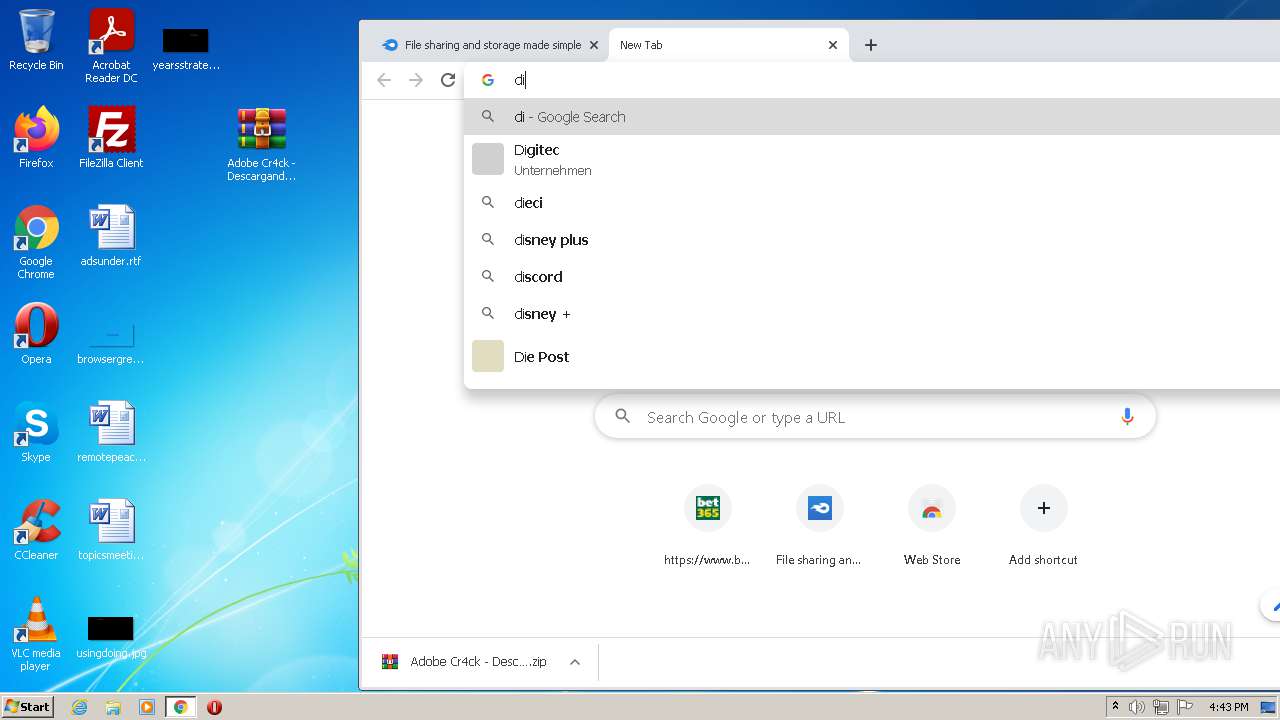Click Chrome back navigation arrow

pos(384,80)
